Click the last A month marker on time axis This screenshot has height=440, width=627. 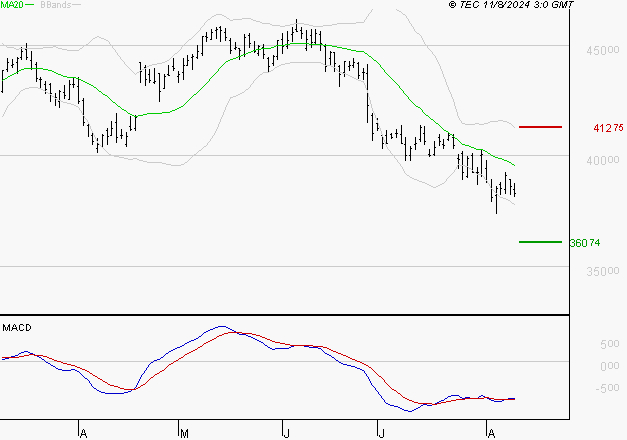point(491,434)
